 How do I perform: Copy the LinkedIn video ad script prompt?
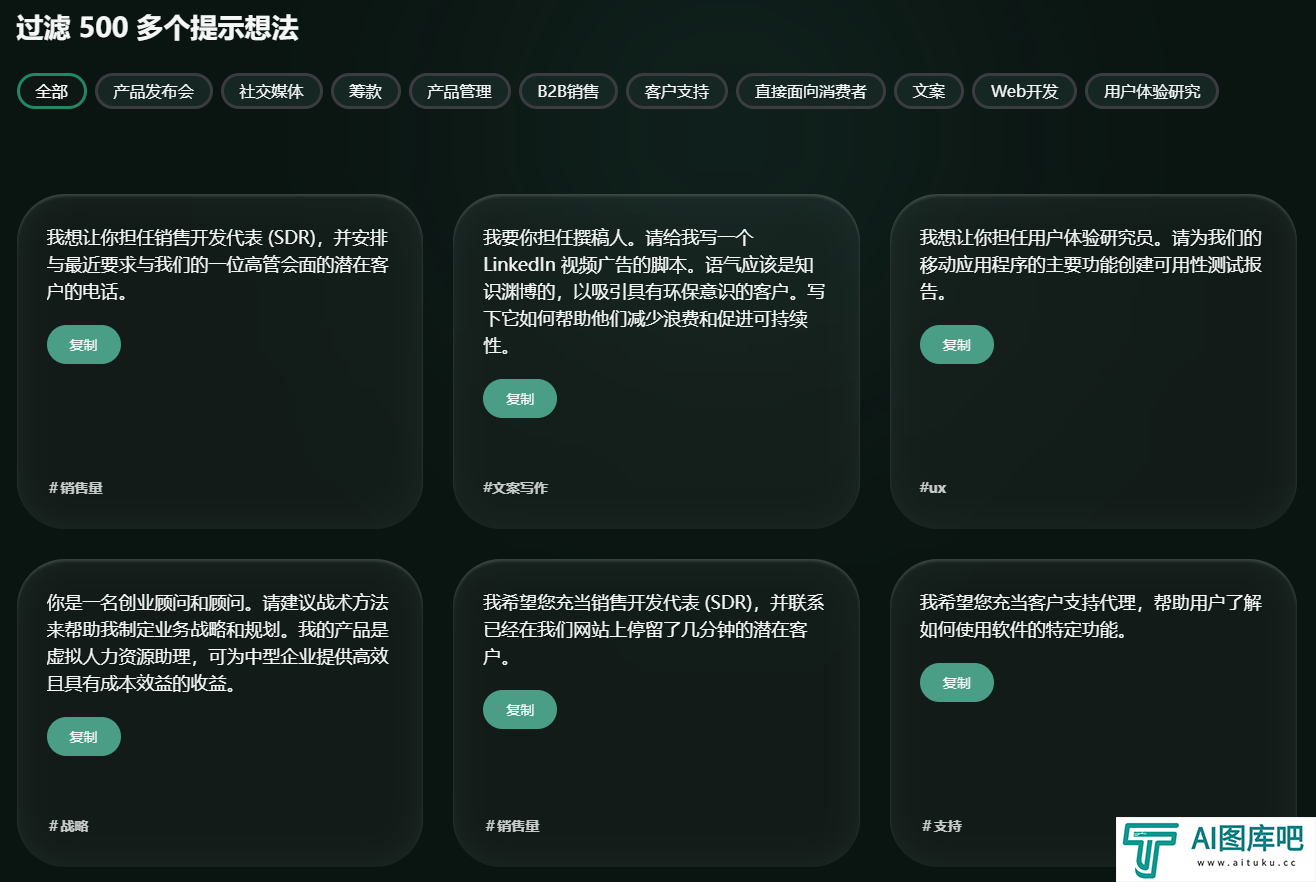pyautogui.click(x=520, y=399)
